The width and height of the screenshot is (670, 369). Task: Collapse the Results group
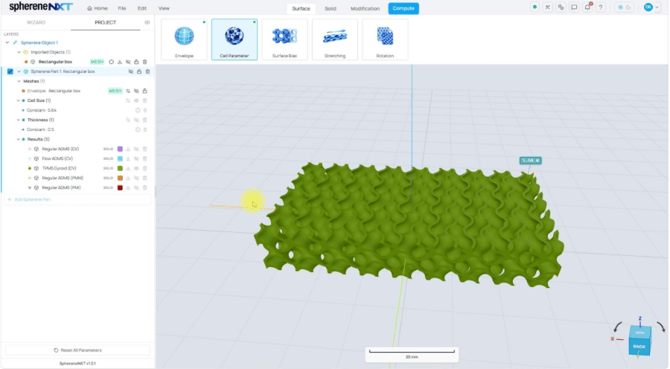18,139
